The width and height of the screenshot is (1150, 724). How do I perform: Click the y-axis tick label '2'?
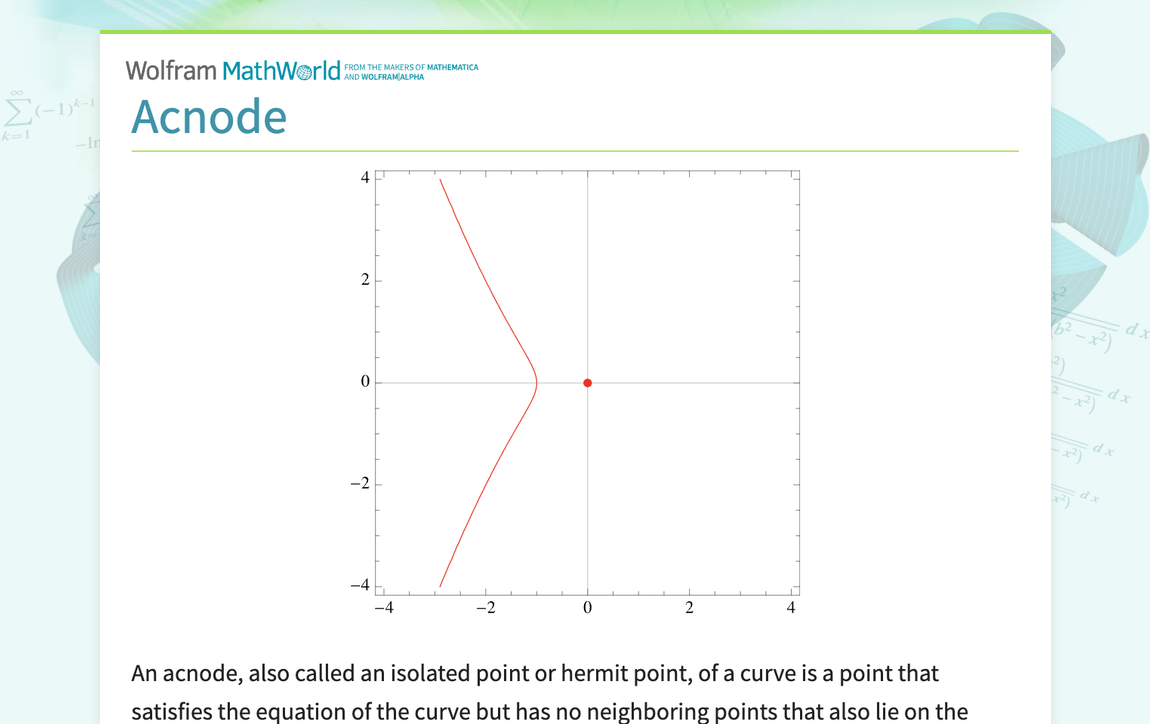click(367, 280)
